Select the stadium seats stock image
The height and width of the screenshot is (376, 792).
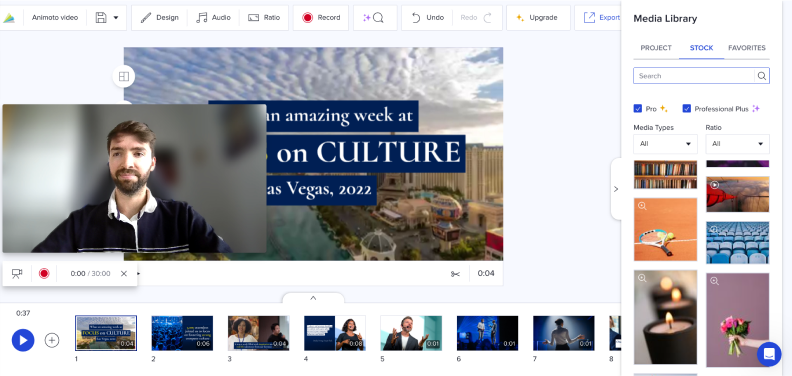737,243
